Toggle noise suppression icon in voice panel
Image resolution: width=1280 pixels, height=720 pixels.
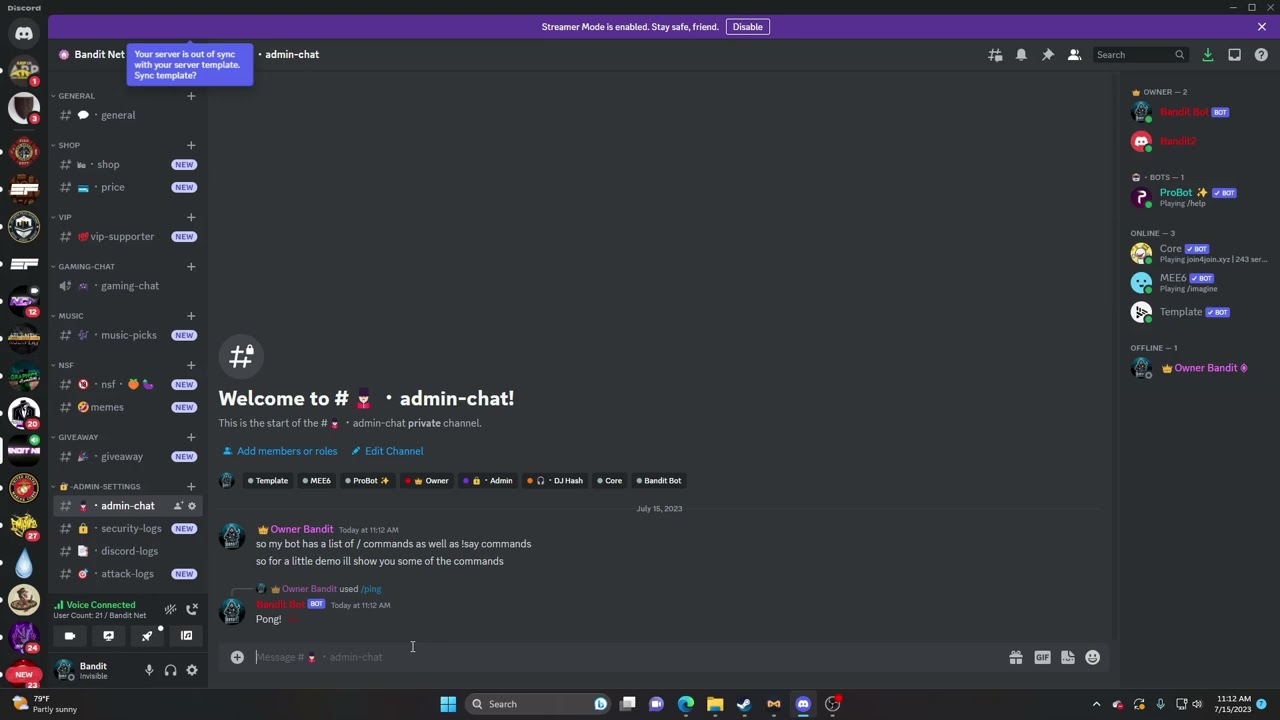pos(170,609)
